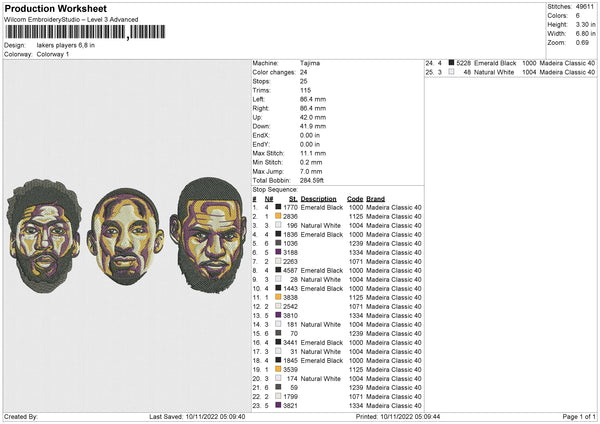The height and width of the screenshot is (424, 600).
Task: Select the embroidered face with curly hair
Action: (44, 236)
